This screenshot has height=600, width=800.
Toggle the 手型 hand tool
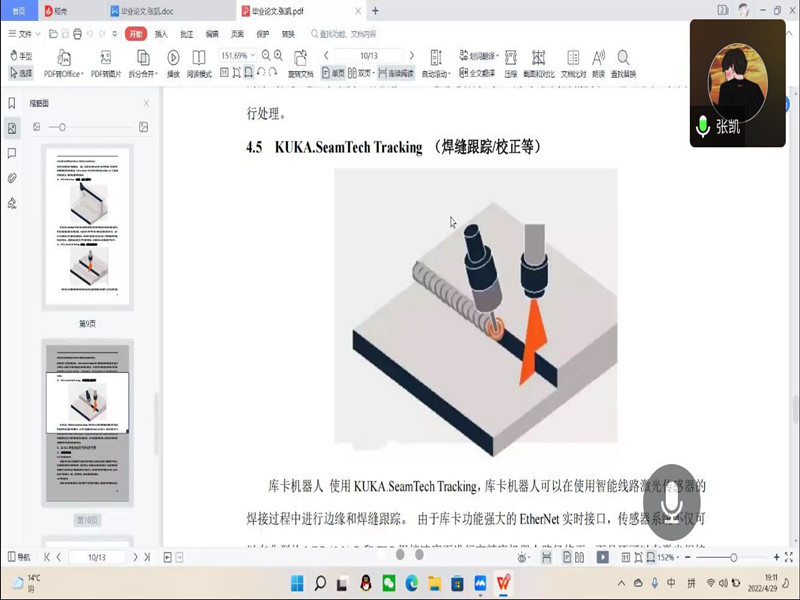(x=21, y=56)
